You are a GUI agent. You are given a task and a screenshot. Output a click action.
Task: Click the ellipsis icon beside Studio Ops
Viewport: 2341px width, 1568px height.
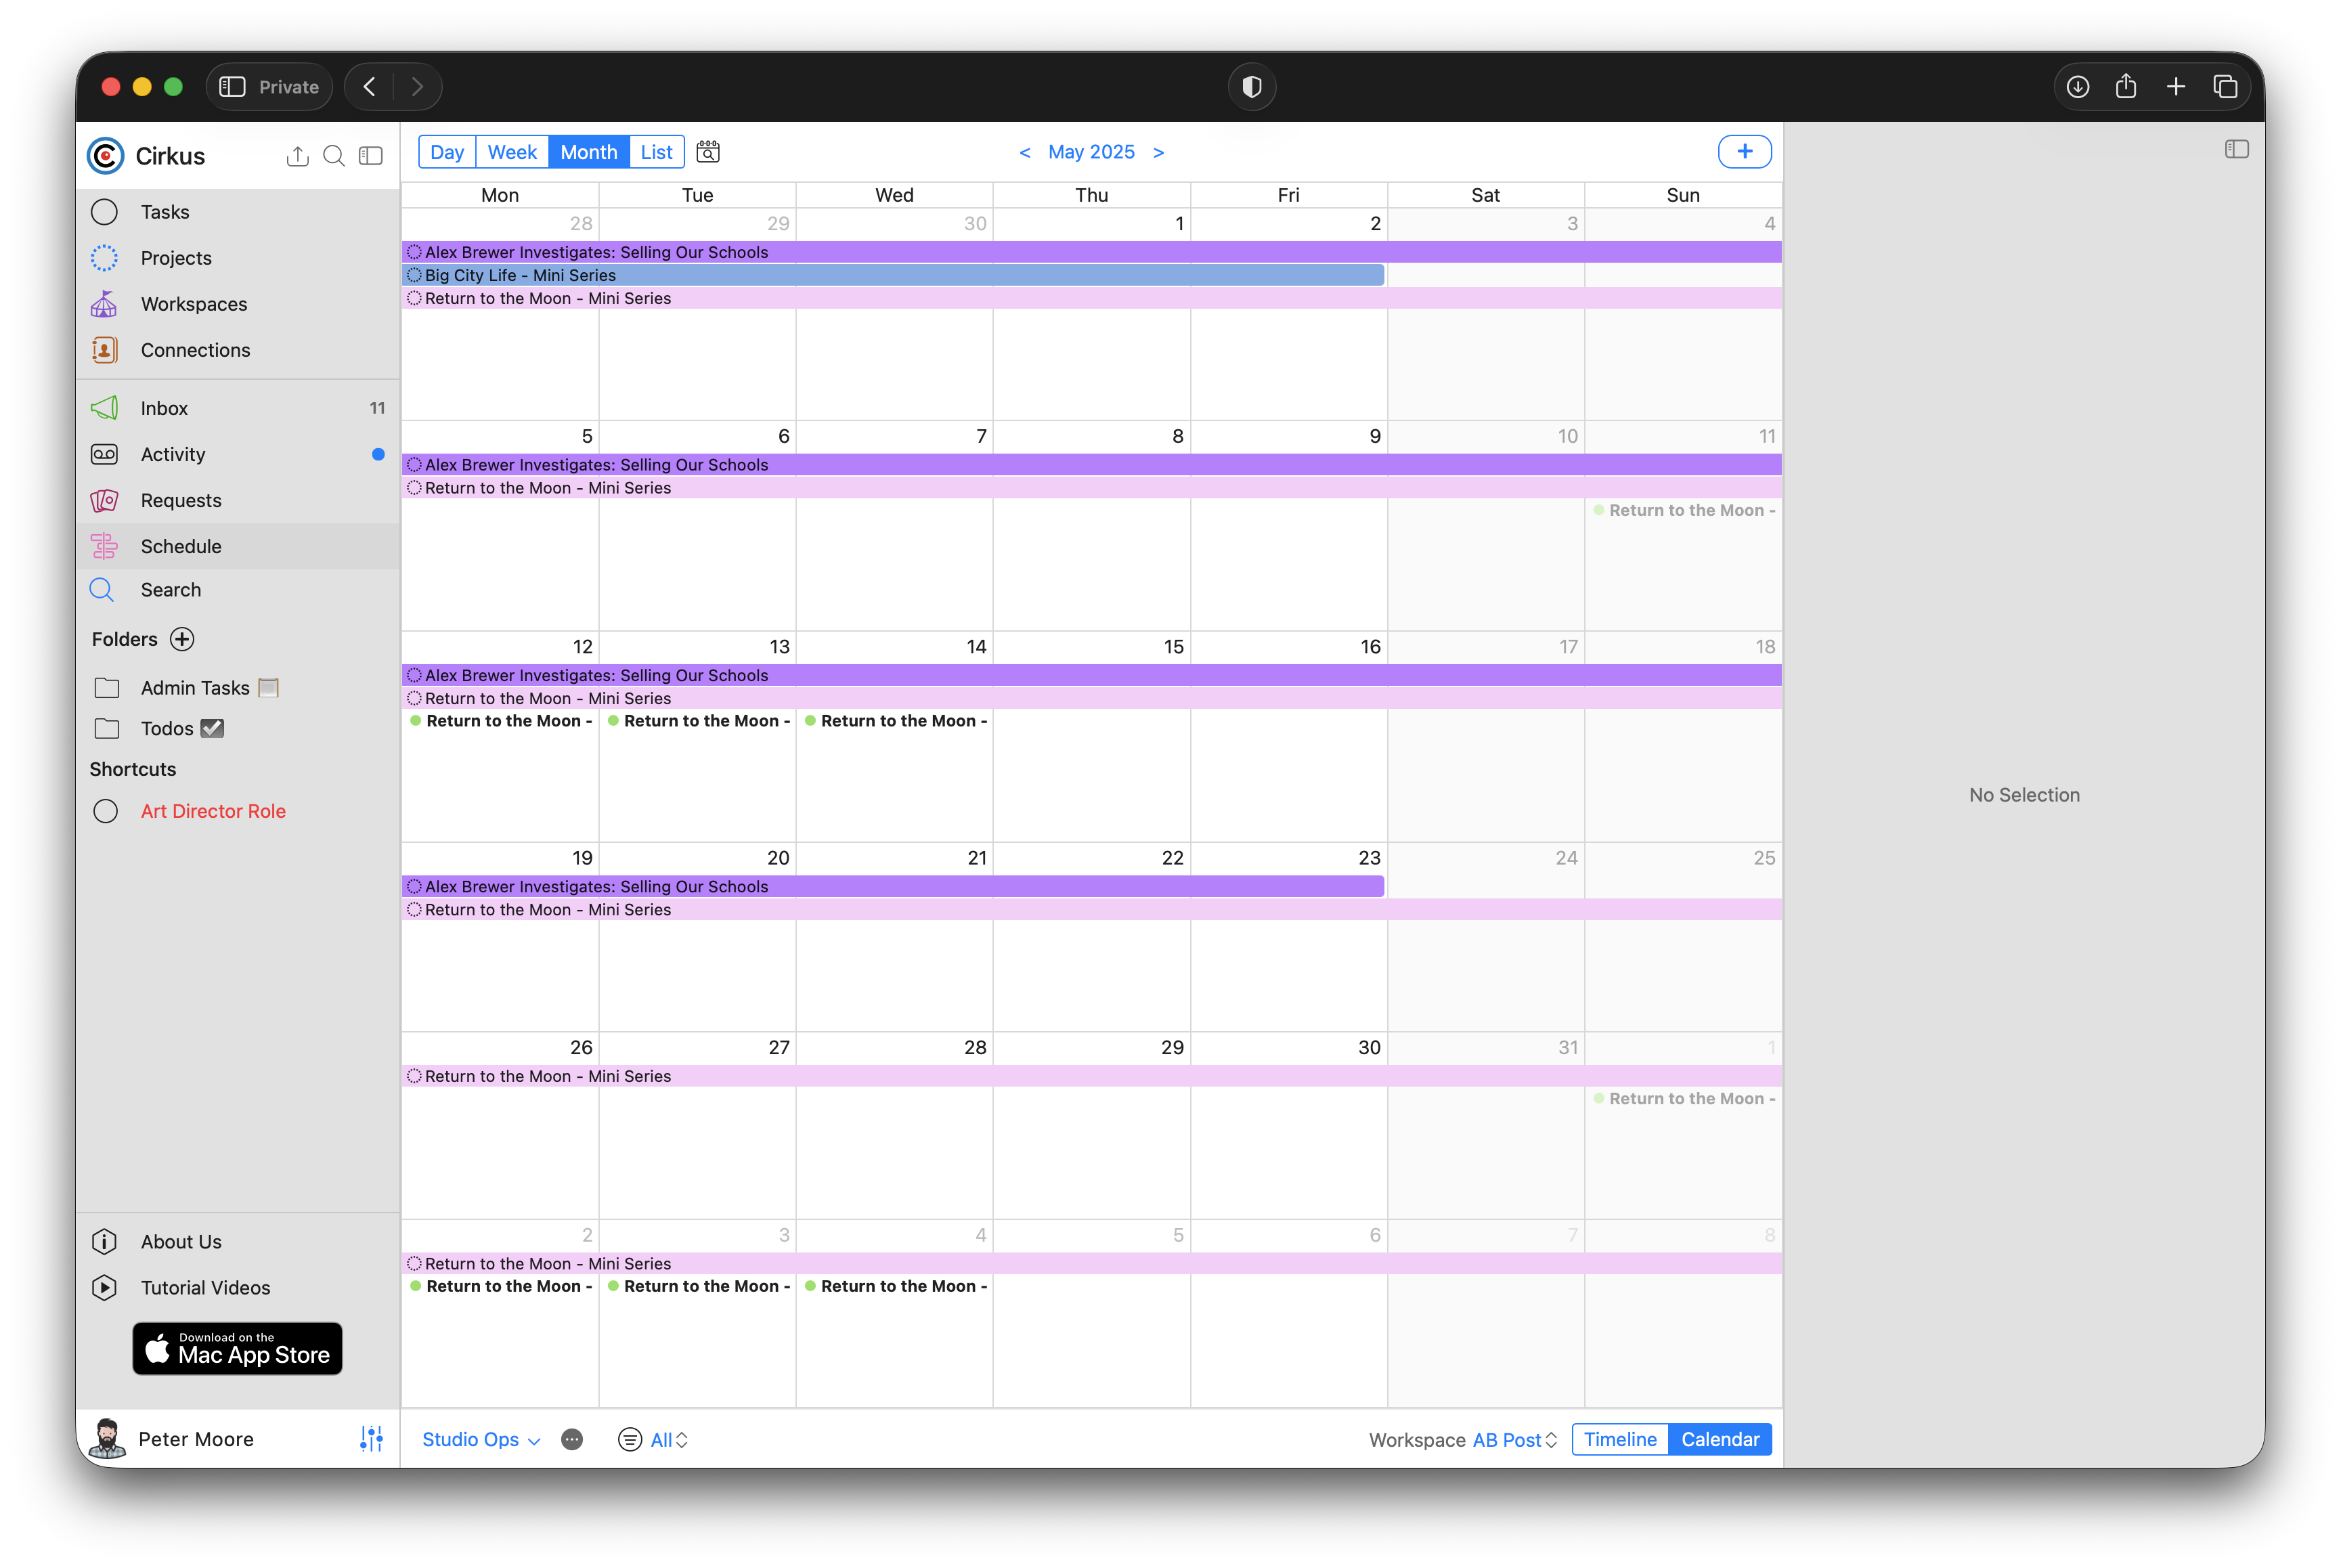coord(572,1440)
